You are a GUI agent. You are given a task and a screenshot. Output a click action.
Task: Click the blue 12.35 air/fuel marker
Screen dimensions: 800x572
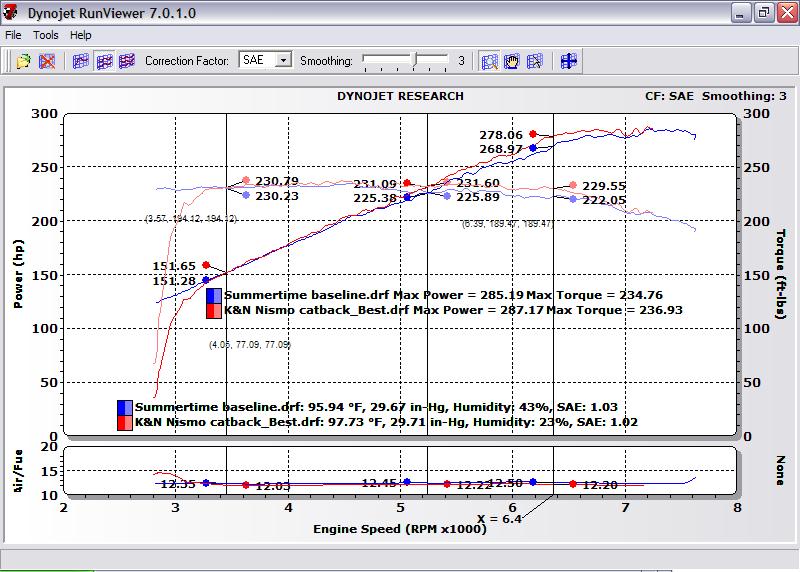point(206,483)
